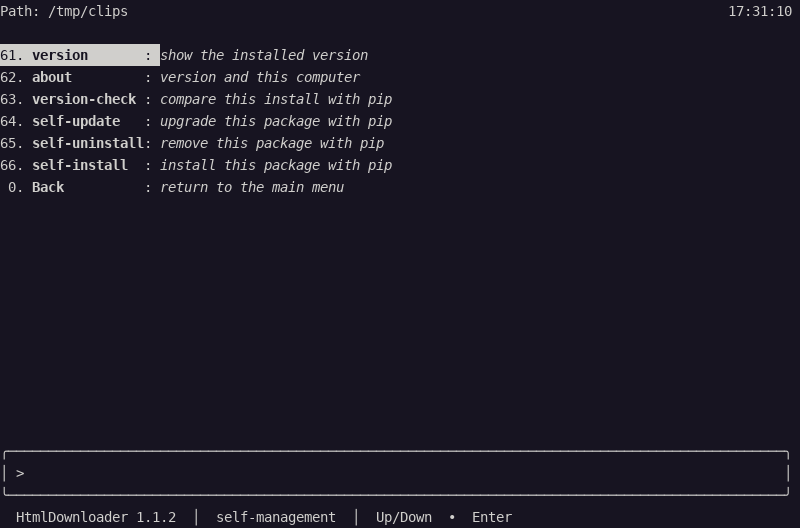The height and width of the screenshot is (528, 800).
Task: Click the 'show the installed version' description
Action: click(264, 55)
